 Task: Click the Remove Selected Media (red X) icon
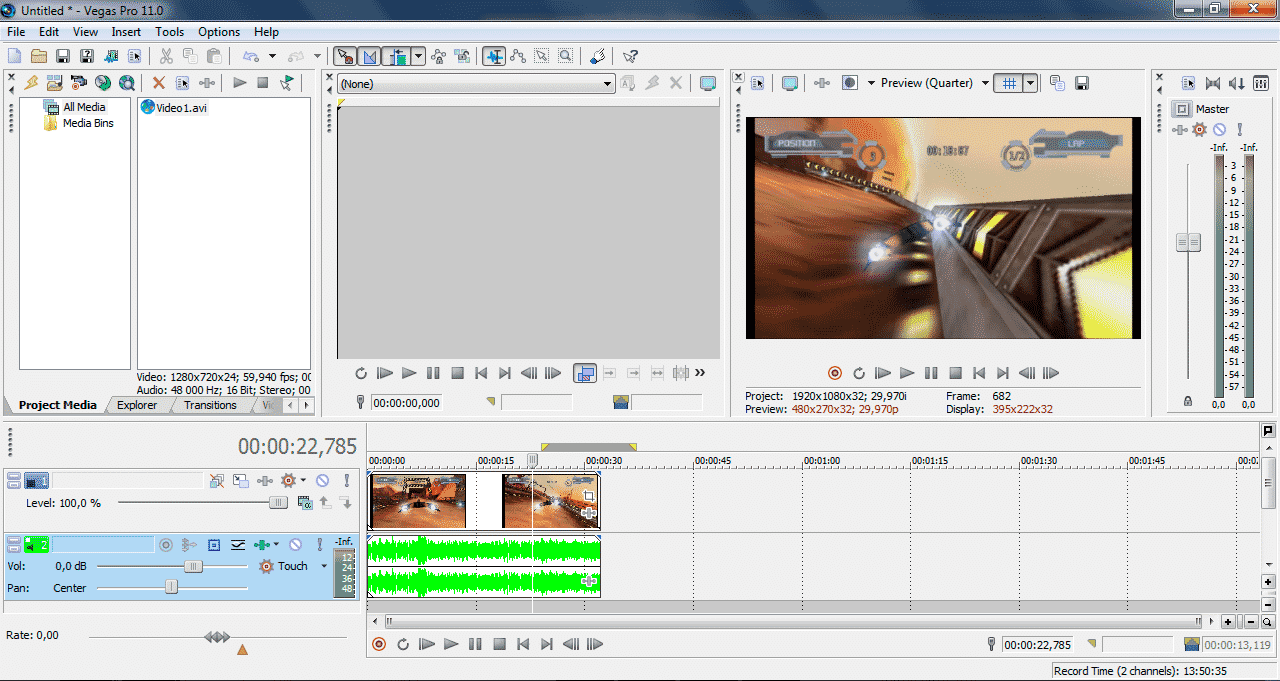(158, 83)
